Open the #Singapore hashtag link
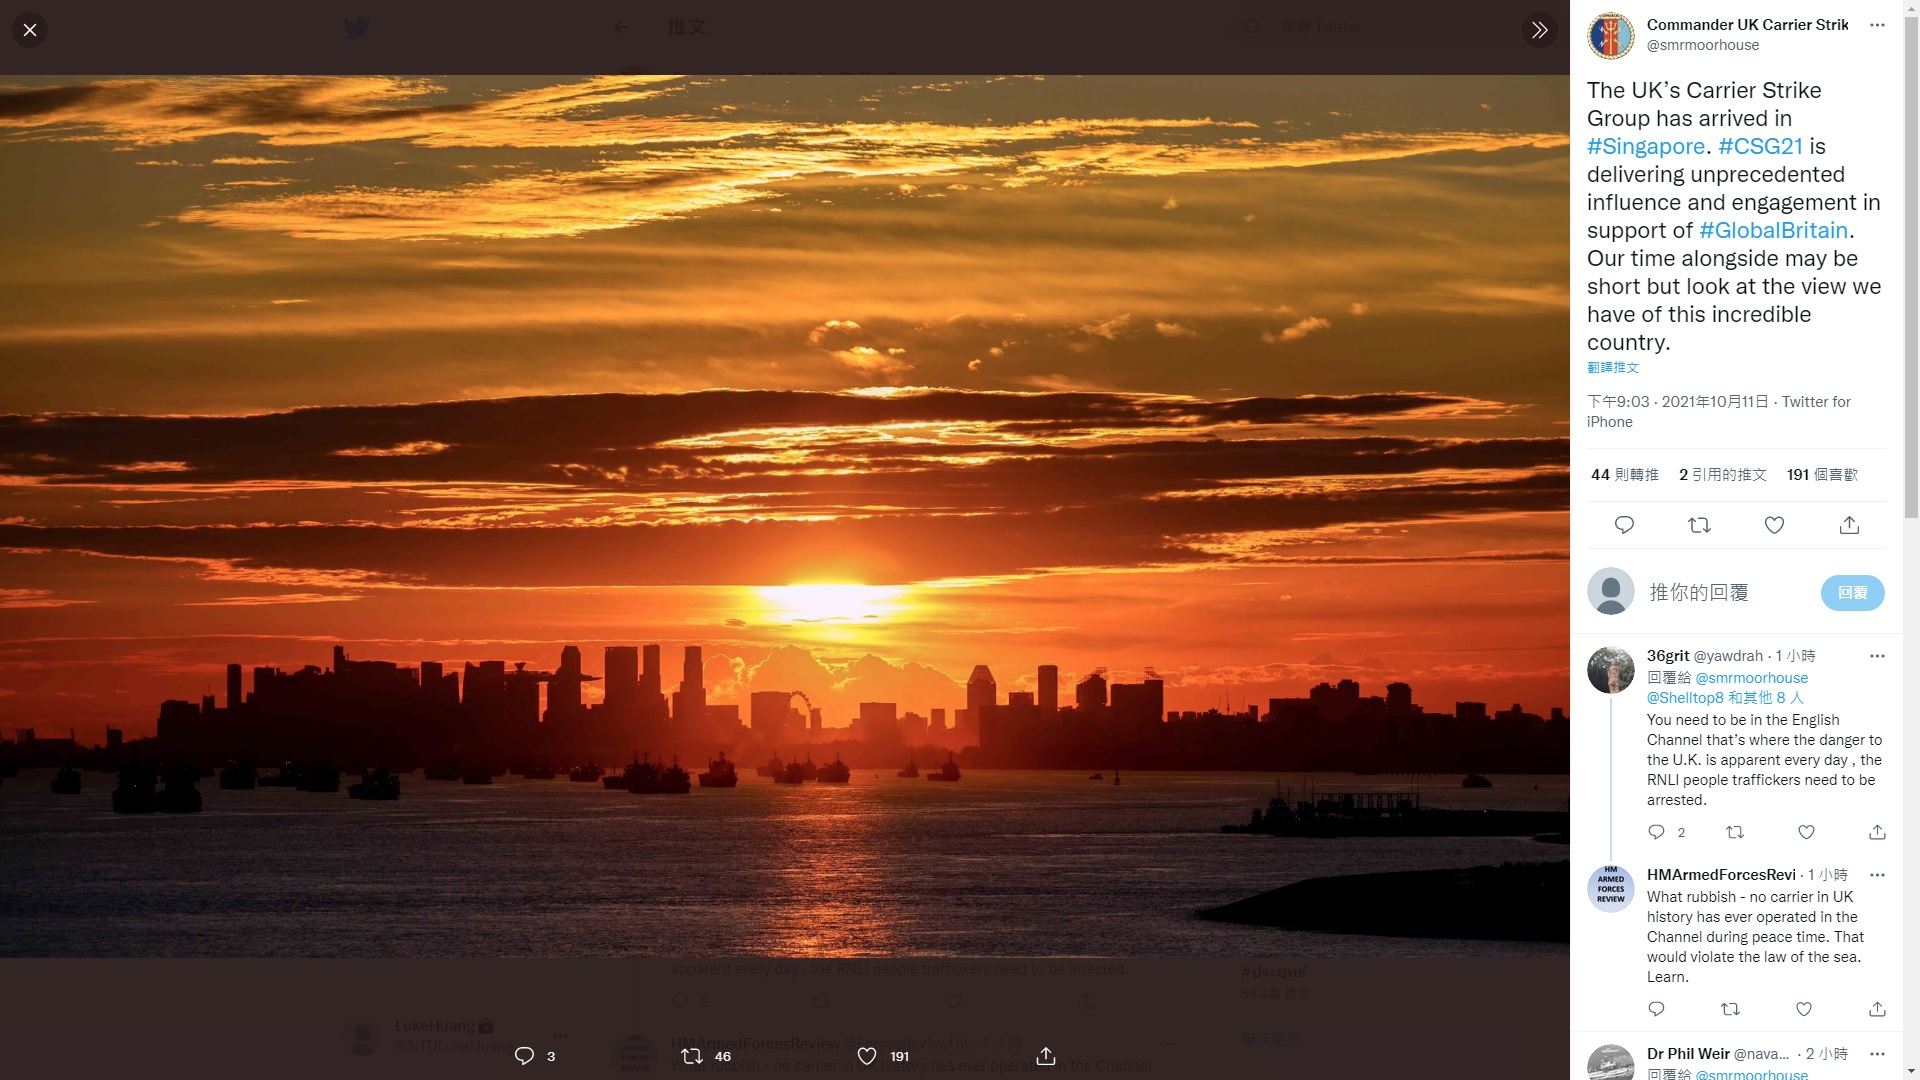This screenshot has height=1080, width=1920. tap(1645, 146)
